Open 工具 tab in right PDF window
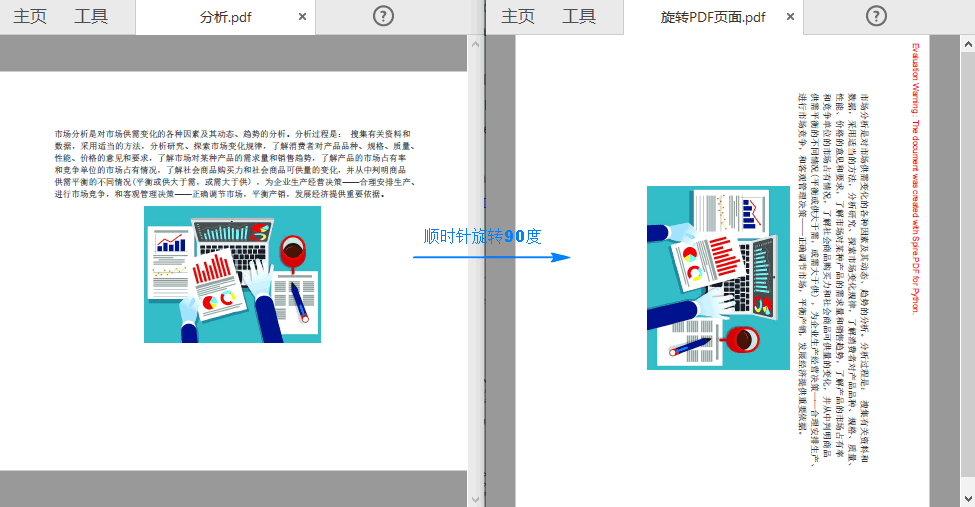 [579, 17]
